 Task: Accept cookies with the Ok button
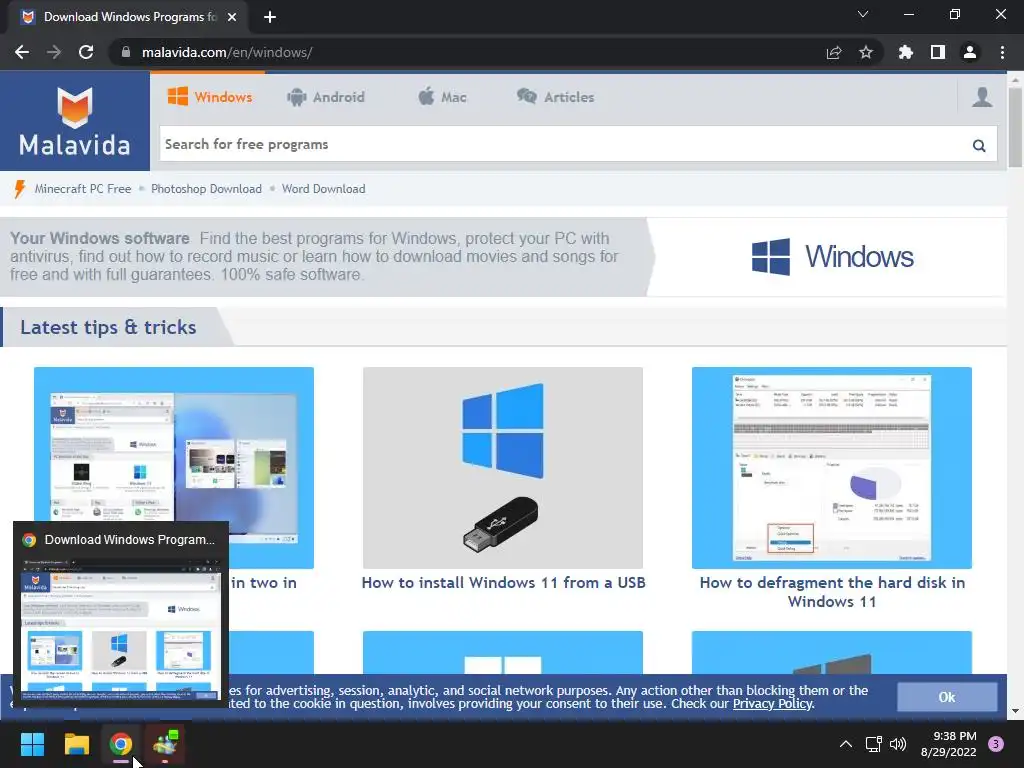[x=947, y=697]
